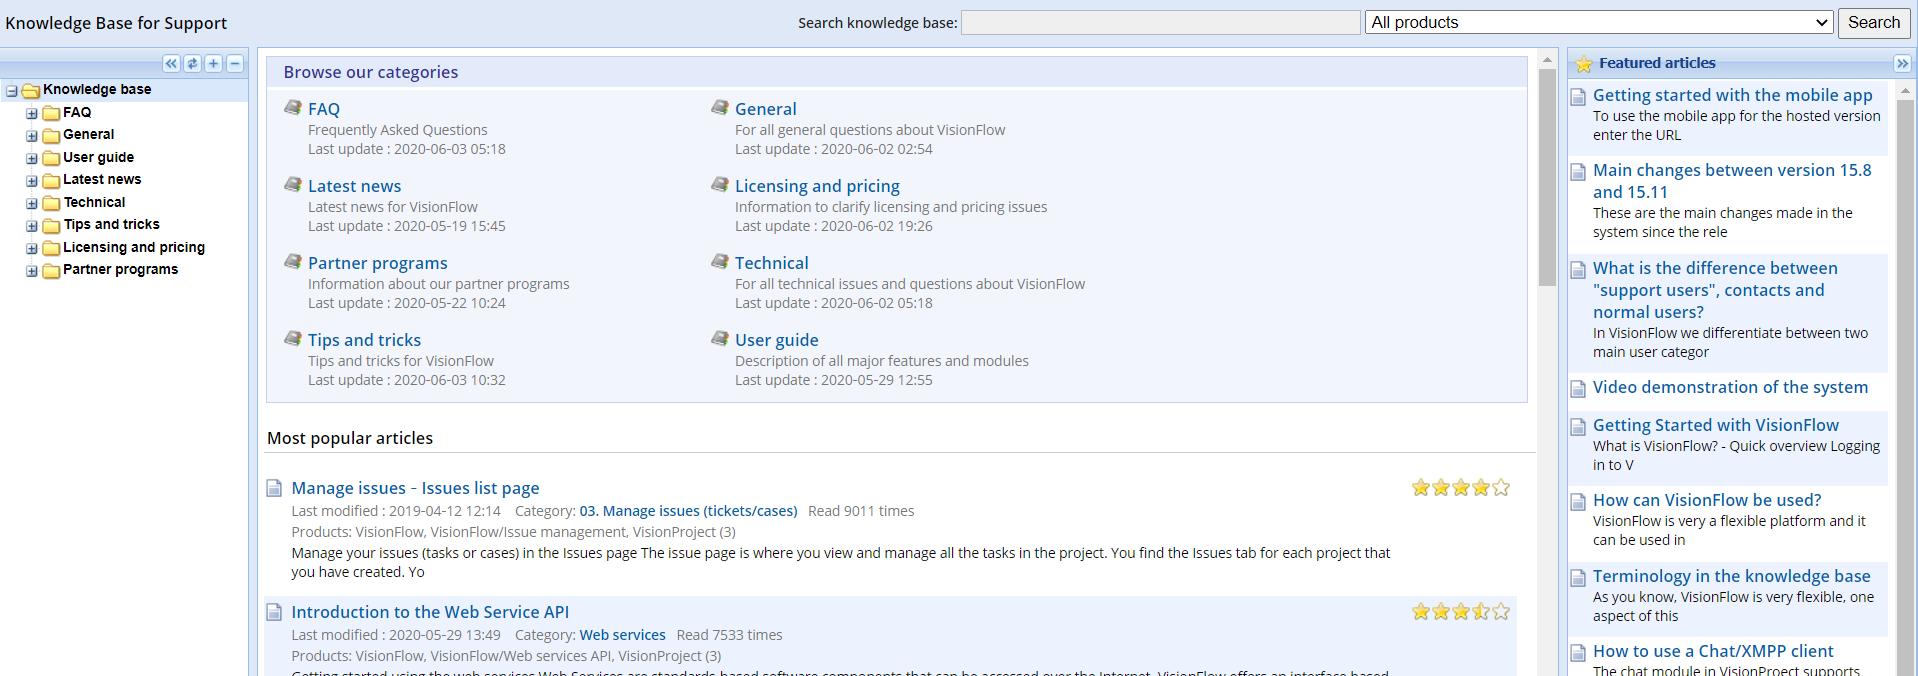1918x676 pixels.
Task: Open the FAQ category link
Action: click(x=324, y=109)
